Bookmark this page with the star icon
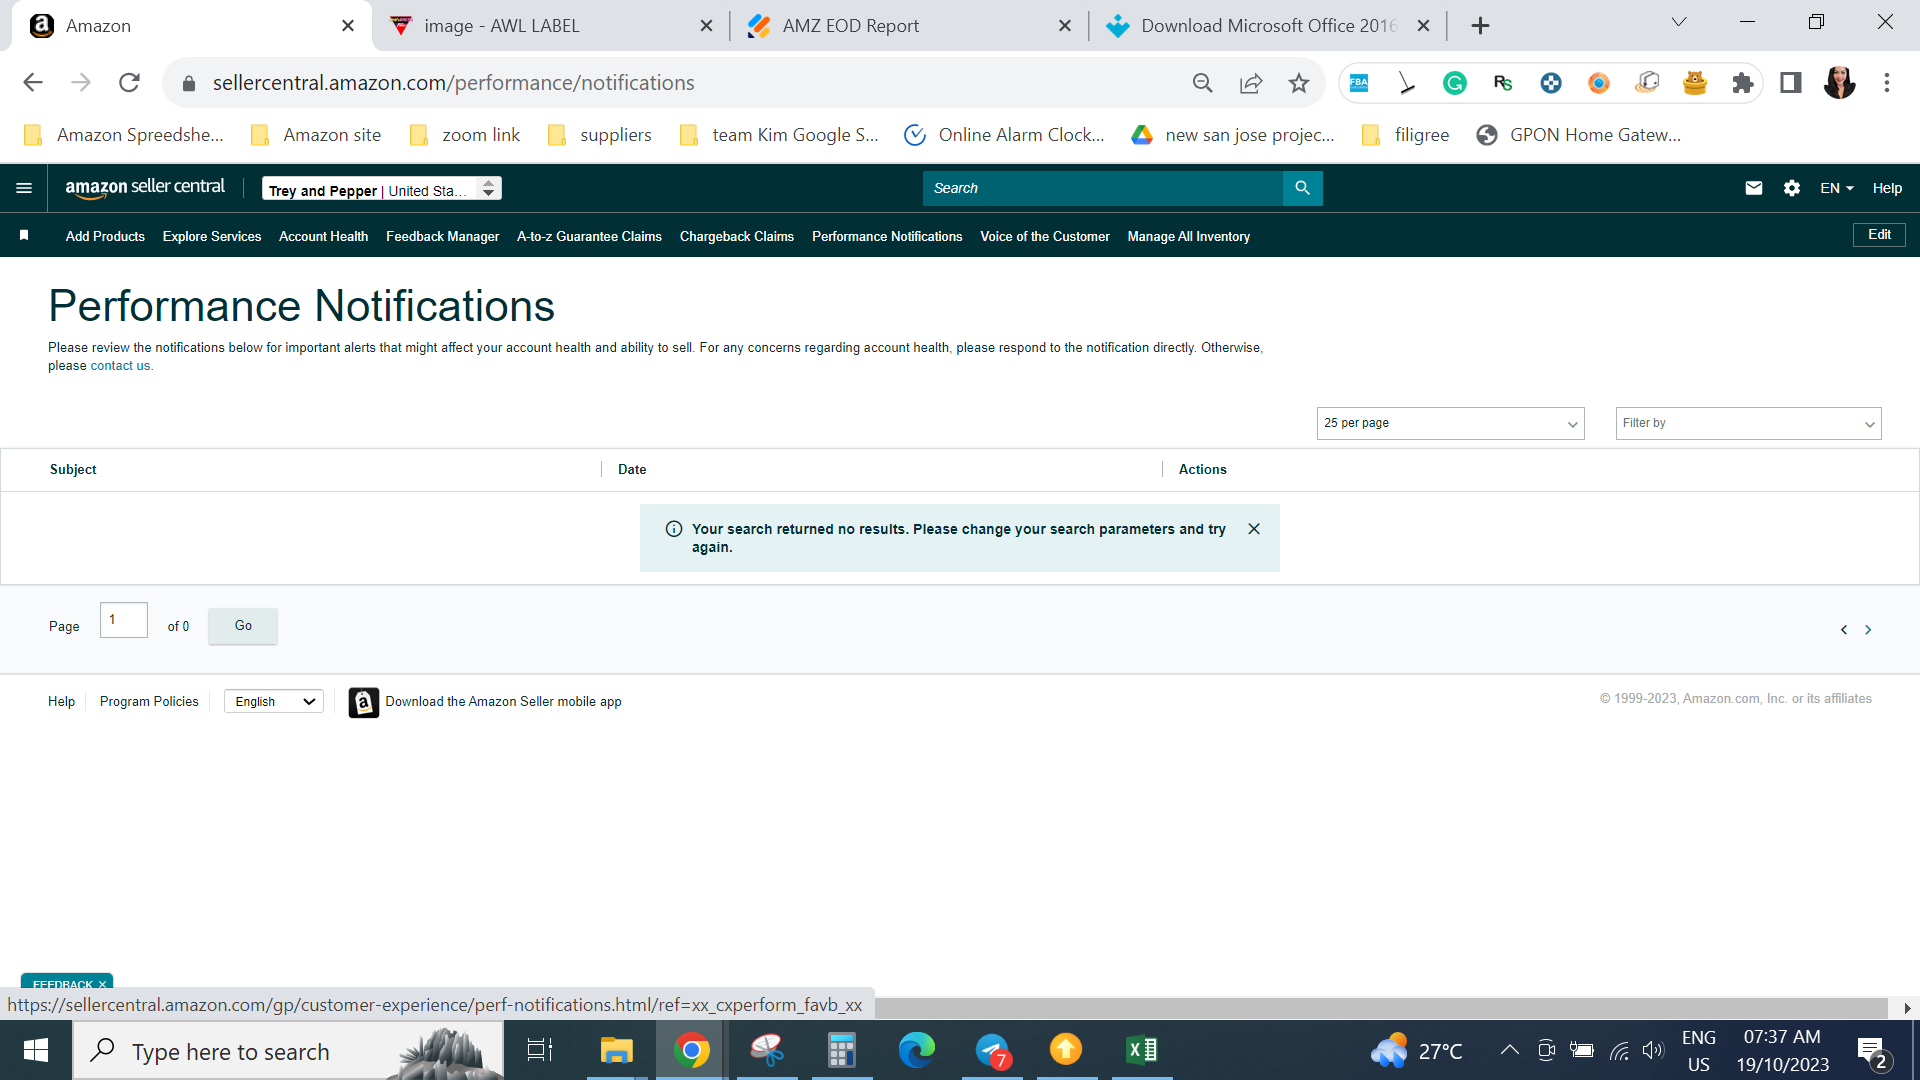The image size is (1920, 1080). pos(1299,83)
